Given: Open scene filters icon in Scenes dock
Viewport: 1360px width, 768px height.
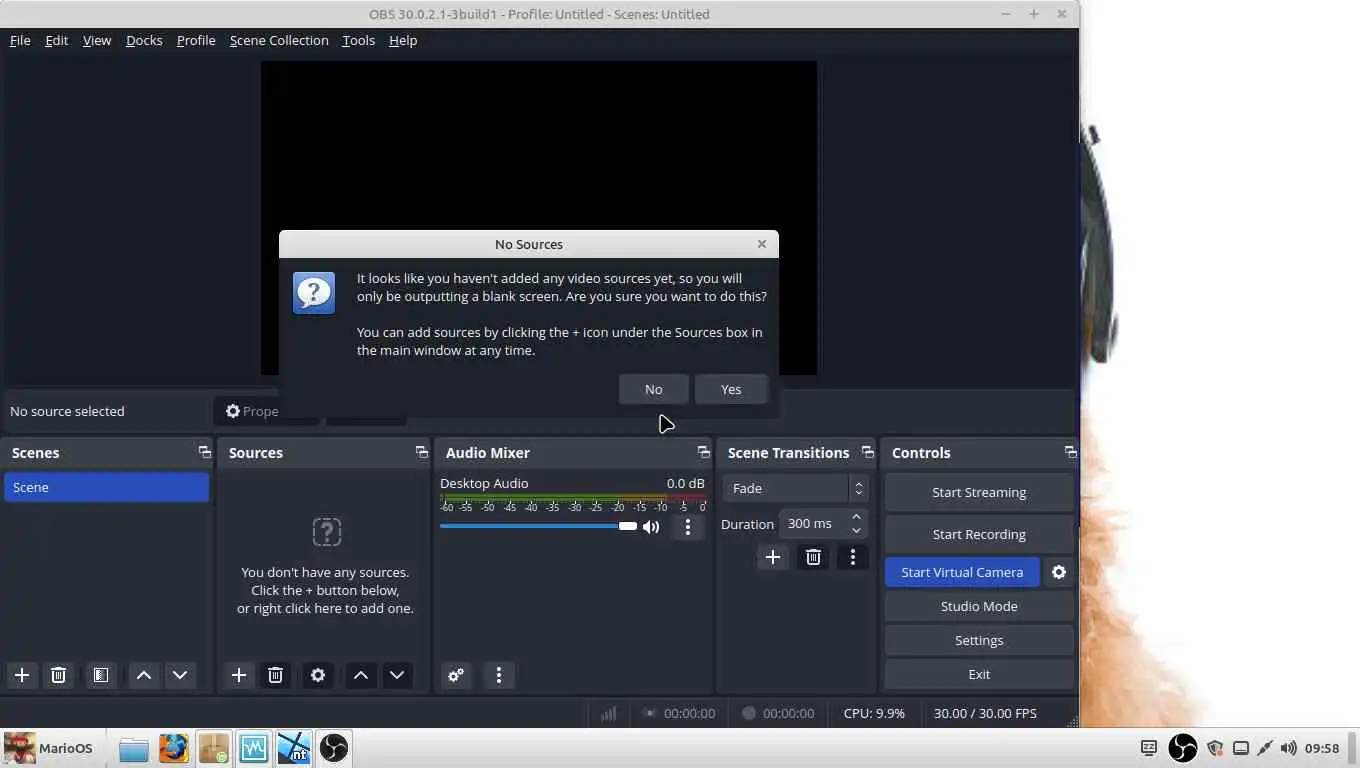Looking at the screenshot, I should [x=101, y=675].
